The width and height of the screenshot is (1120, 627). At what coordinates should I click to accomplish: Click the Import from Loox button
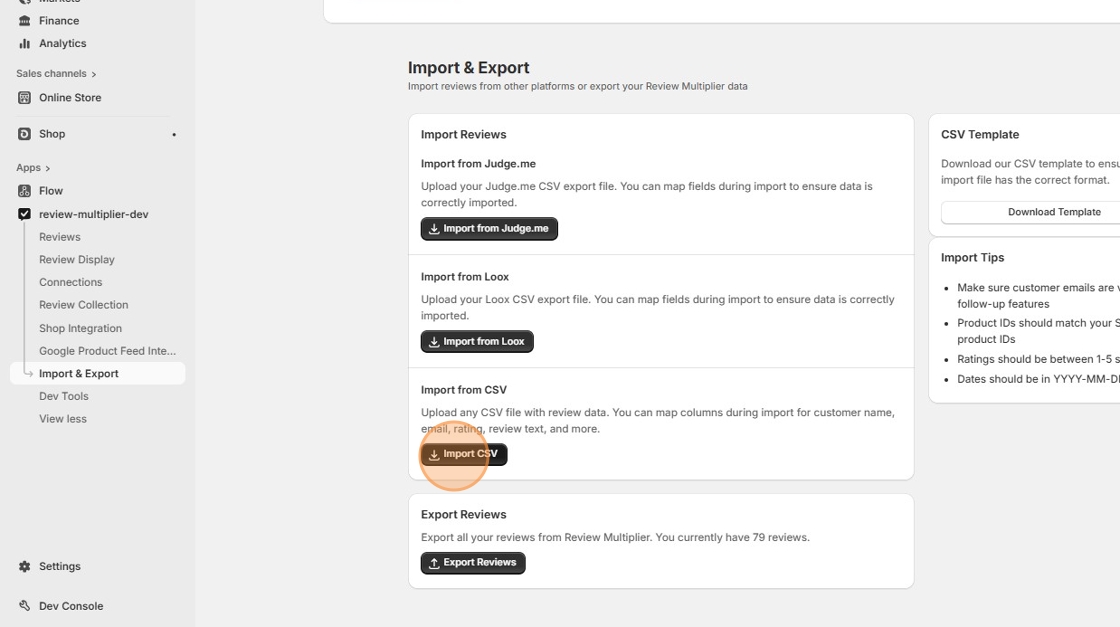click(x=477, y=342)
